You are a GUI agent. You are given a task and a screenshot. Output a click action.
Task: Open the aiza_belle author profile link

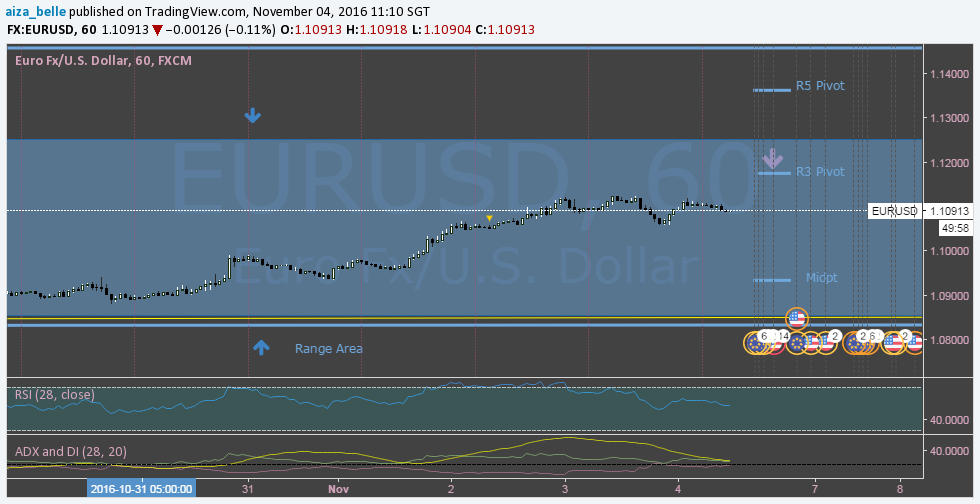[x=36, y=11]
